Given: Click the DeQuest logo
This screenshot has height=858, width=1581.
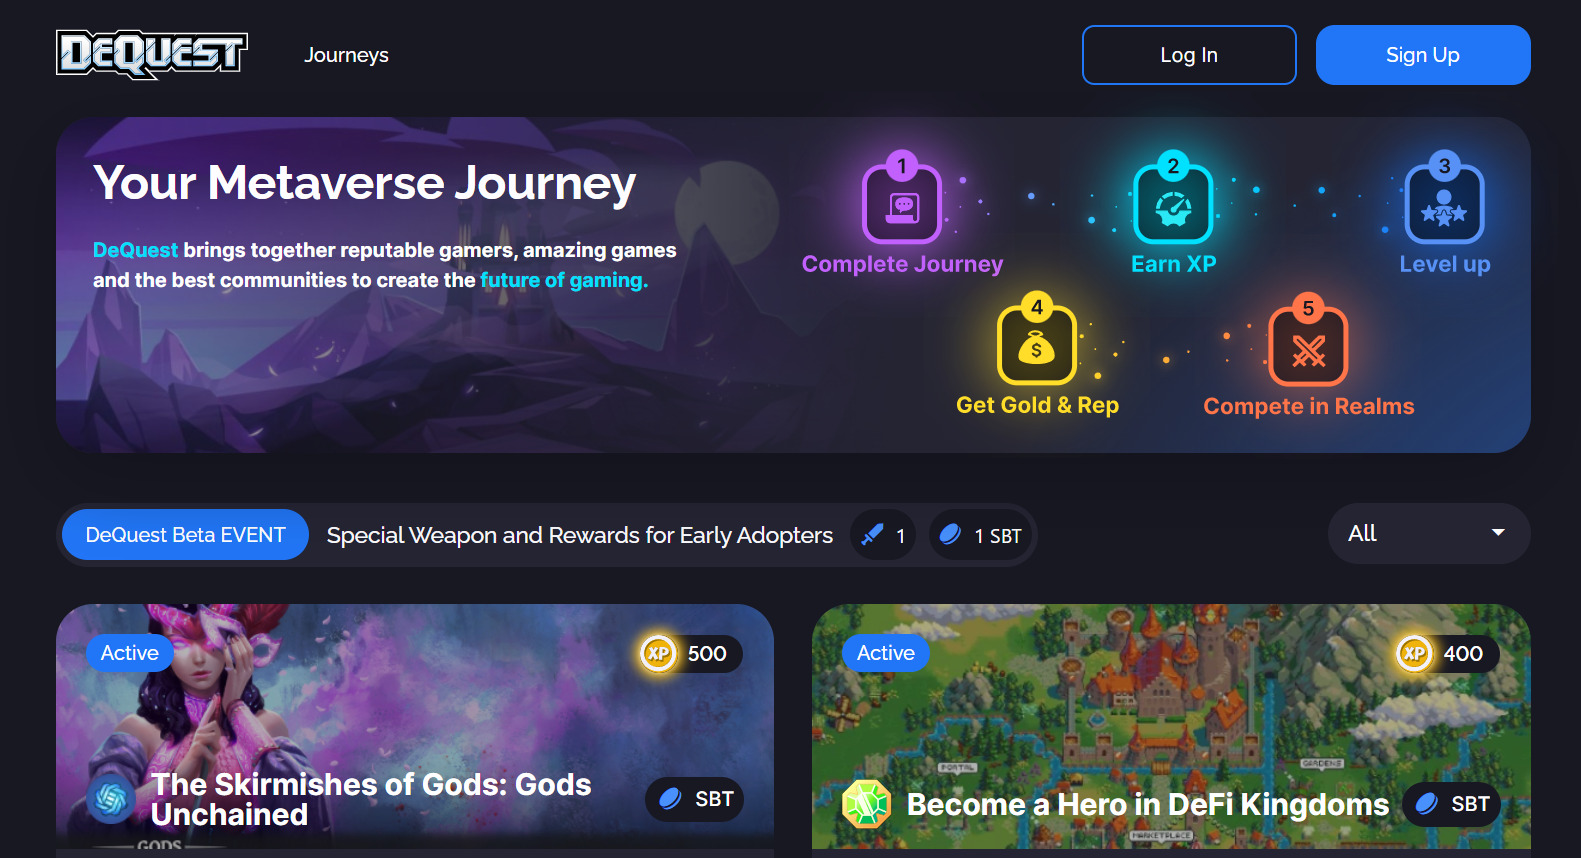Looking at the screenshot, I should point(151,54).
